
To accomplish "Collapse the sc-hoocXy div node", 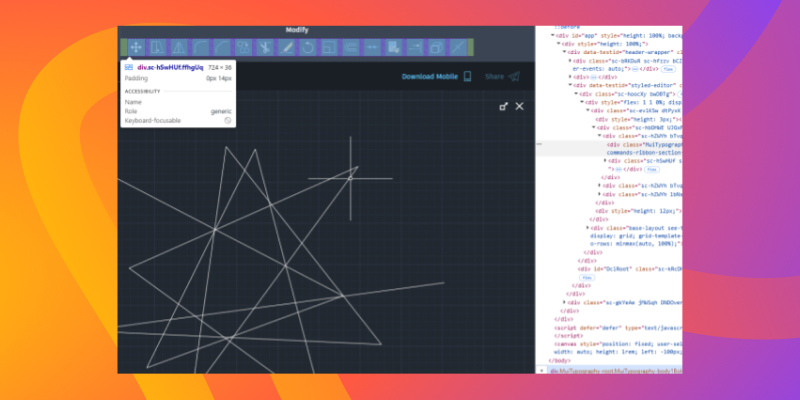I will (577, 94).
